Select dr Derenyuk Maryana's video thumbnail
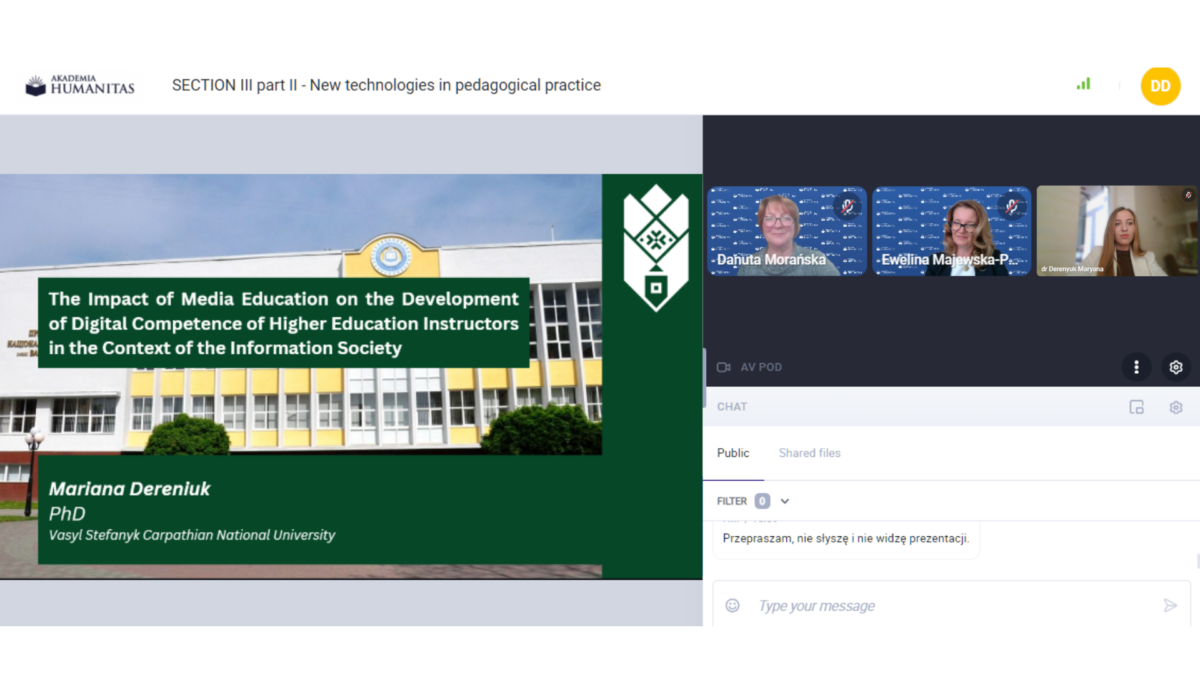 1116,231
